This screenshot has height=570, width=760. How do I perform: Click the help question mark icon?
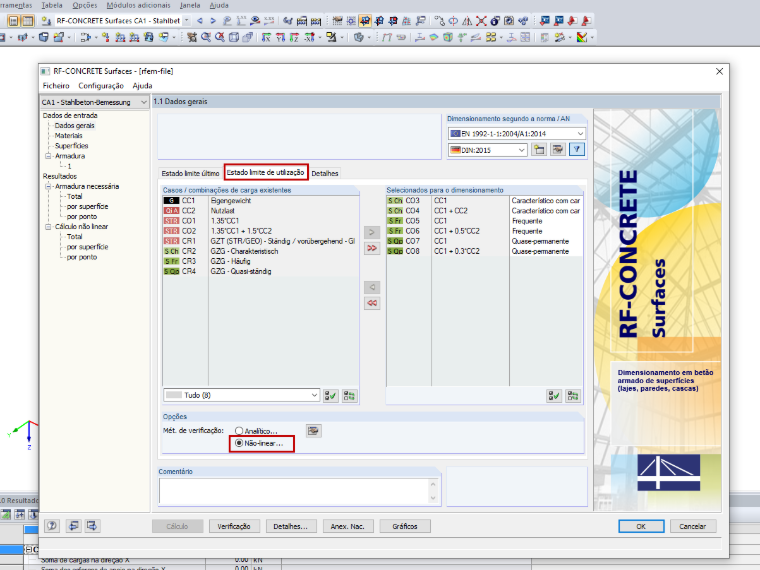click(x=52, y=526)
